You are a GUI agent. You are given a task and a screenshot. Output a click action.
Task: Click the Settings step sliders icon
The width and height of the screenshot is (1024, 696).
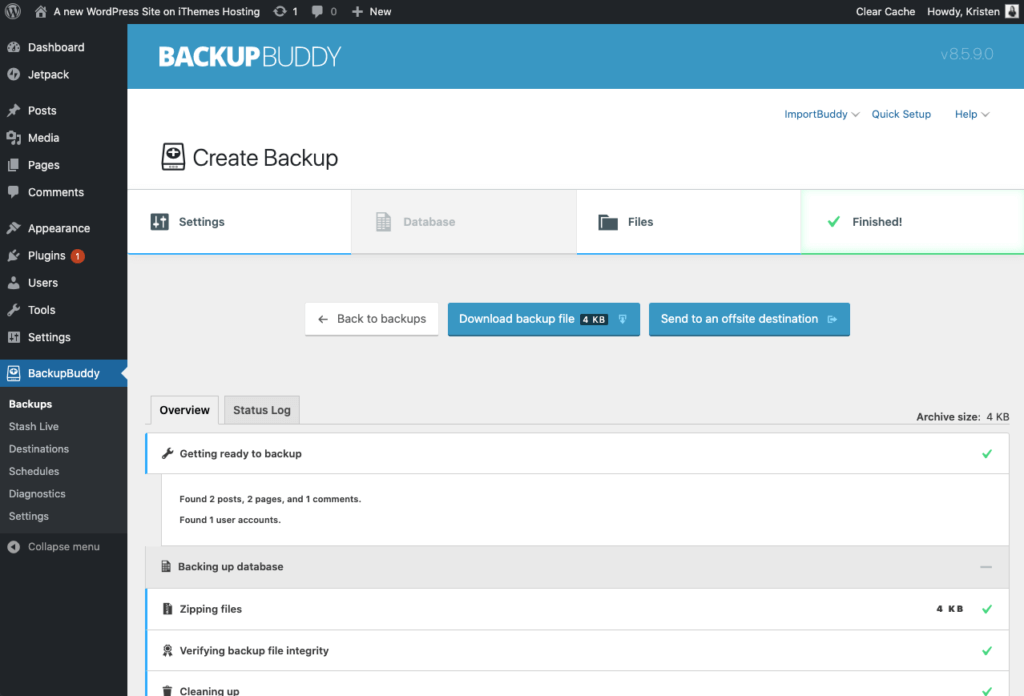pos(159,222)
